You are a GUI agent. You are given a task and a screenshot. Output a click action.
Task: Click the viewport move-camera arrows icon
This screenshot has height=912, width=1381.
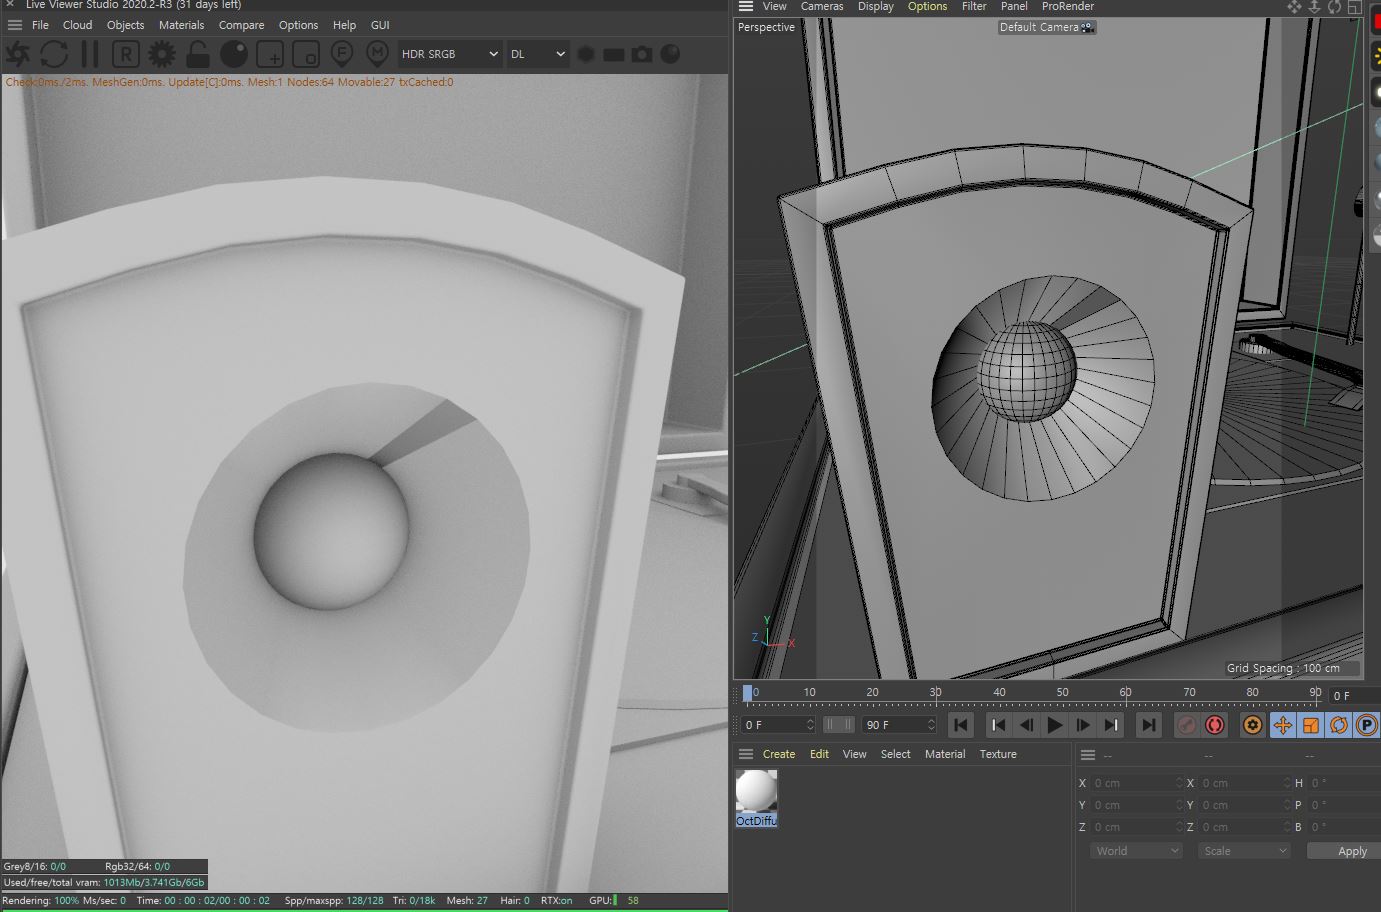(1294, 7)
